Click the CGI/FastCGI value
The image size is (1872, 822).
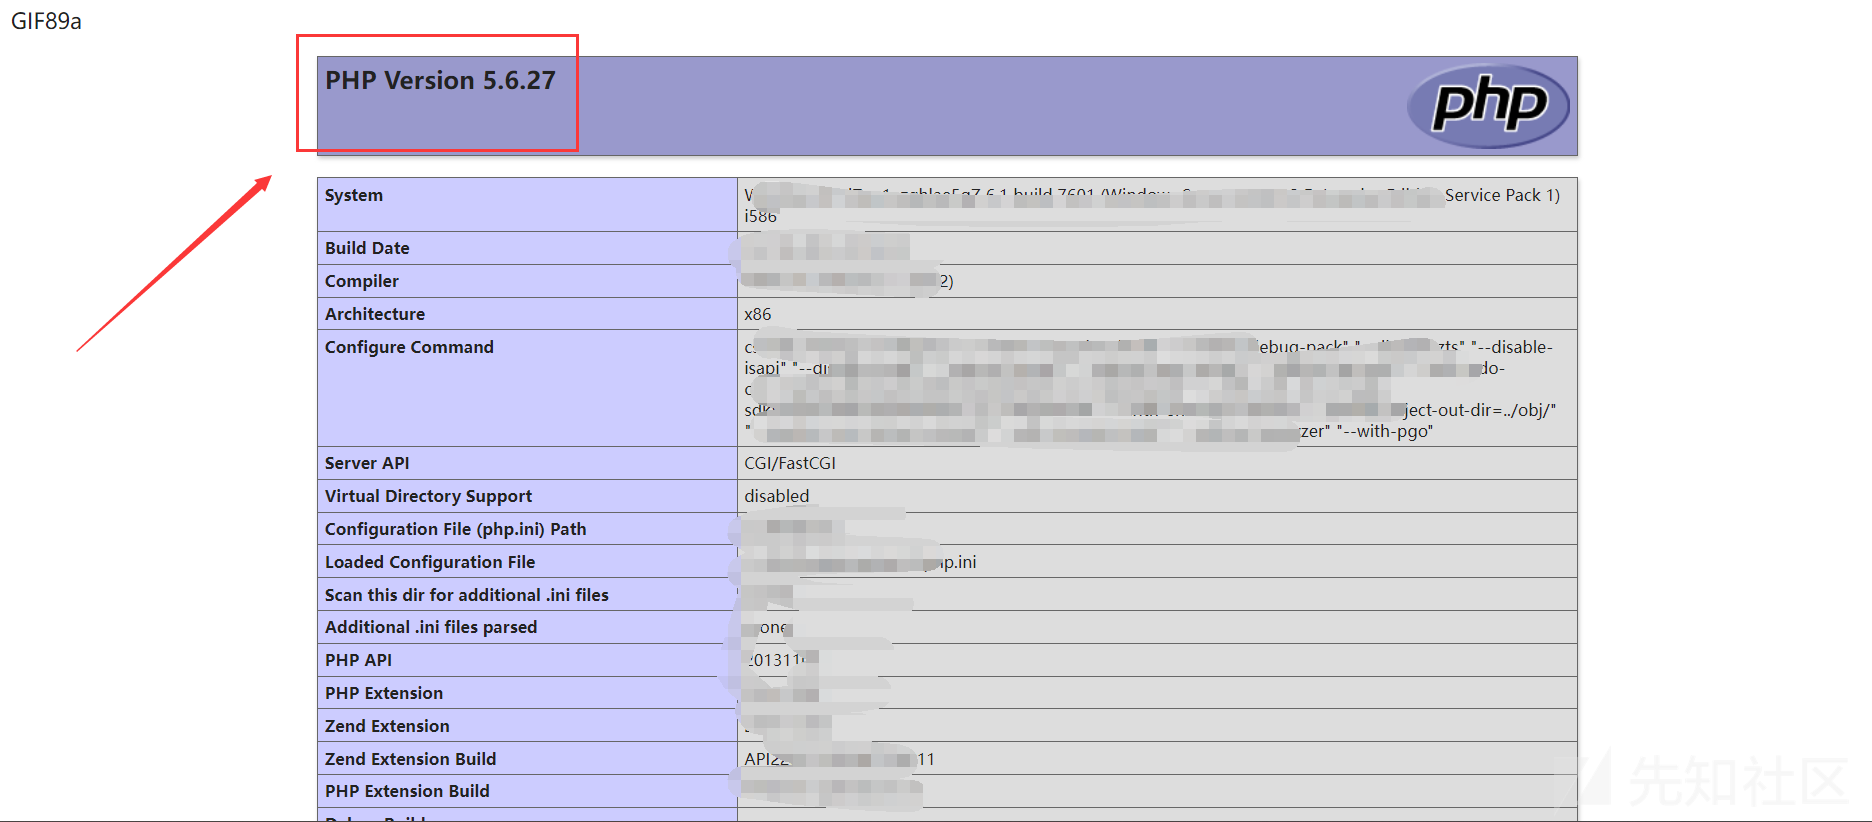click(x=790, y=463)
